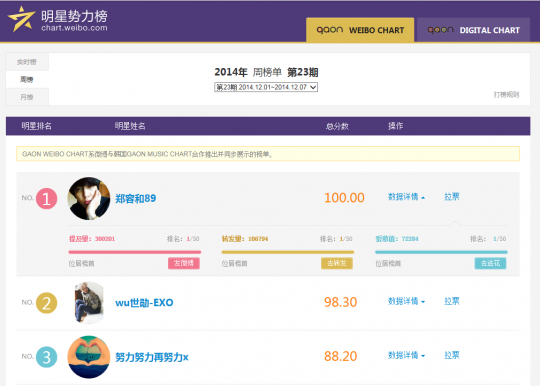Click the teal 去送花 button

(x=490, y=263)
